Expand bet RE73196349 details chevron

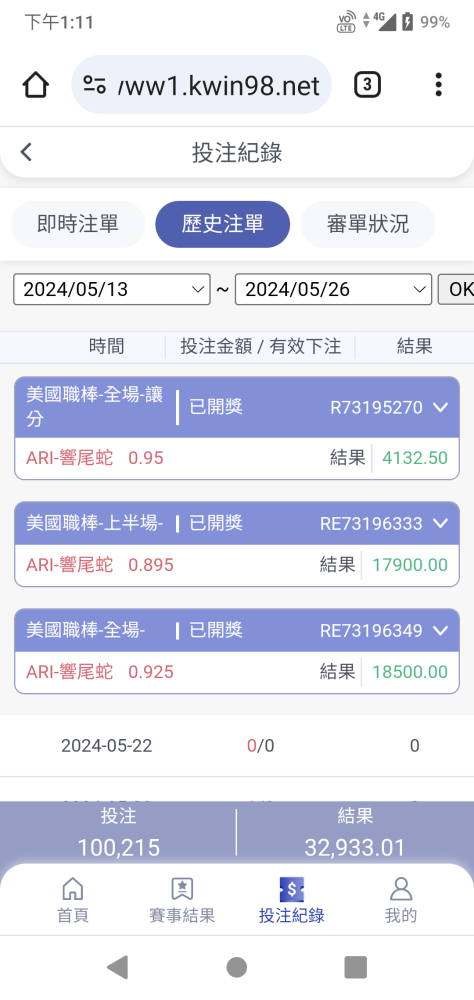pos(440,631)
